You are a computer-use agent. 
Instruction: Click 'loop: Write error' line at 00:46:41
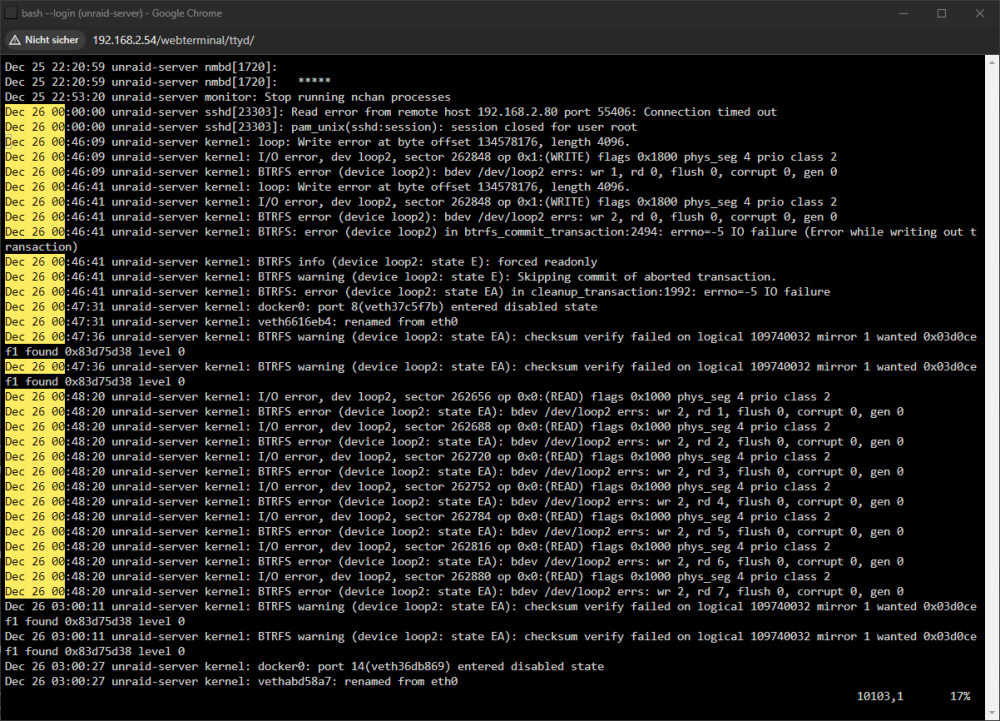(x=318, y=187)
